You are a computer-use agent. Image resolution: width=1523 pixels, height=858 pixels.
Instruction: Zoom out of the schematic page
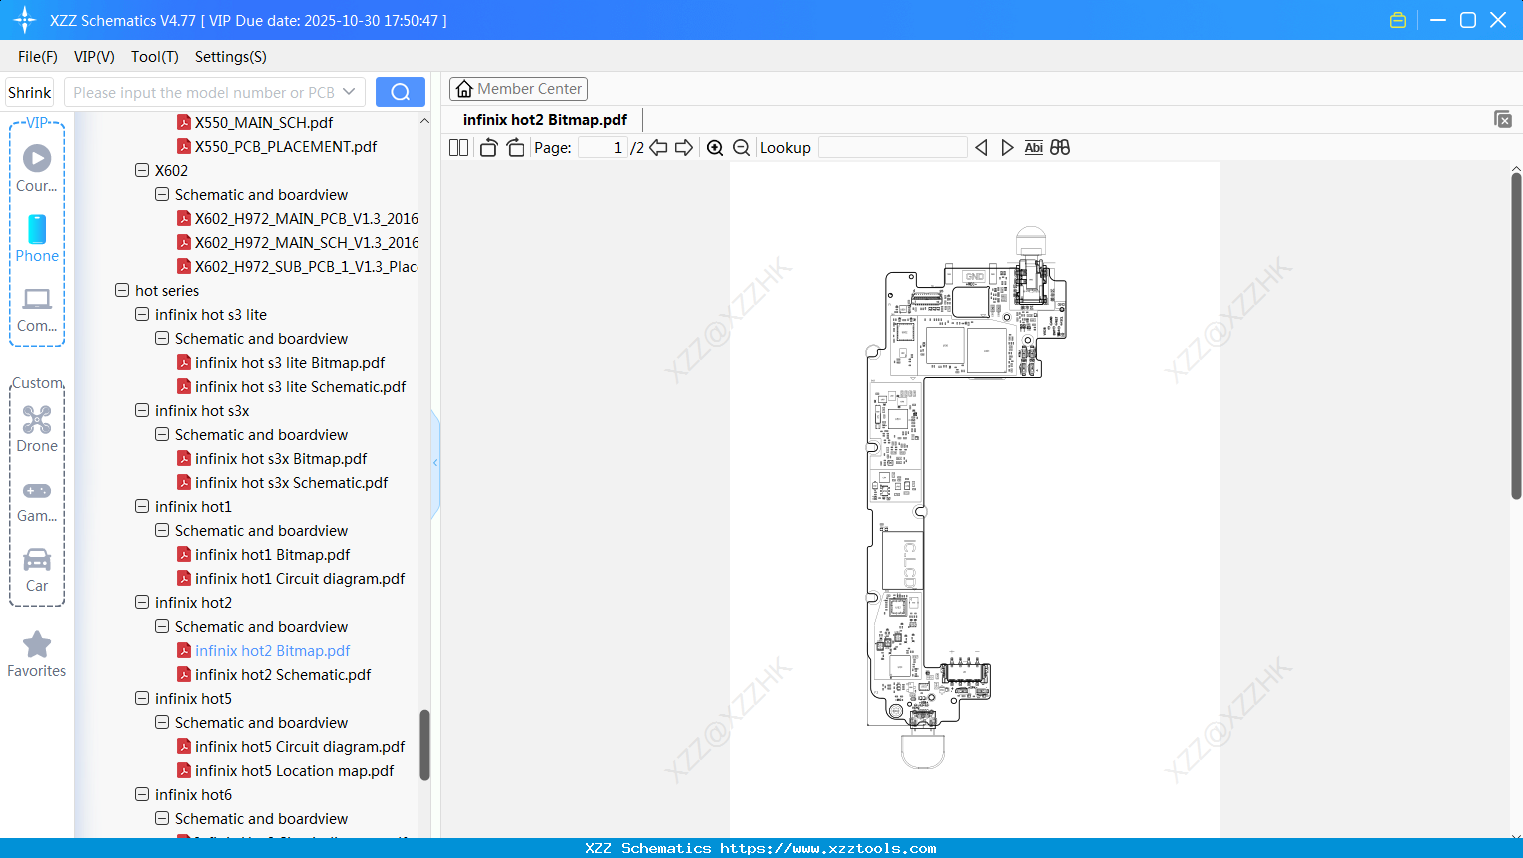741,147
